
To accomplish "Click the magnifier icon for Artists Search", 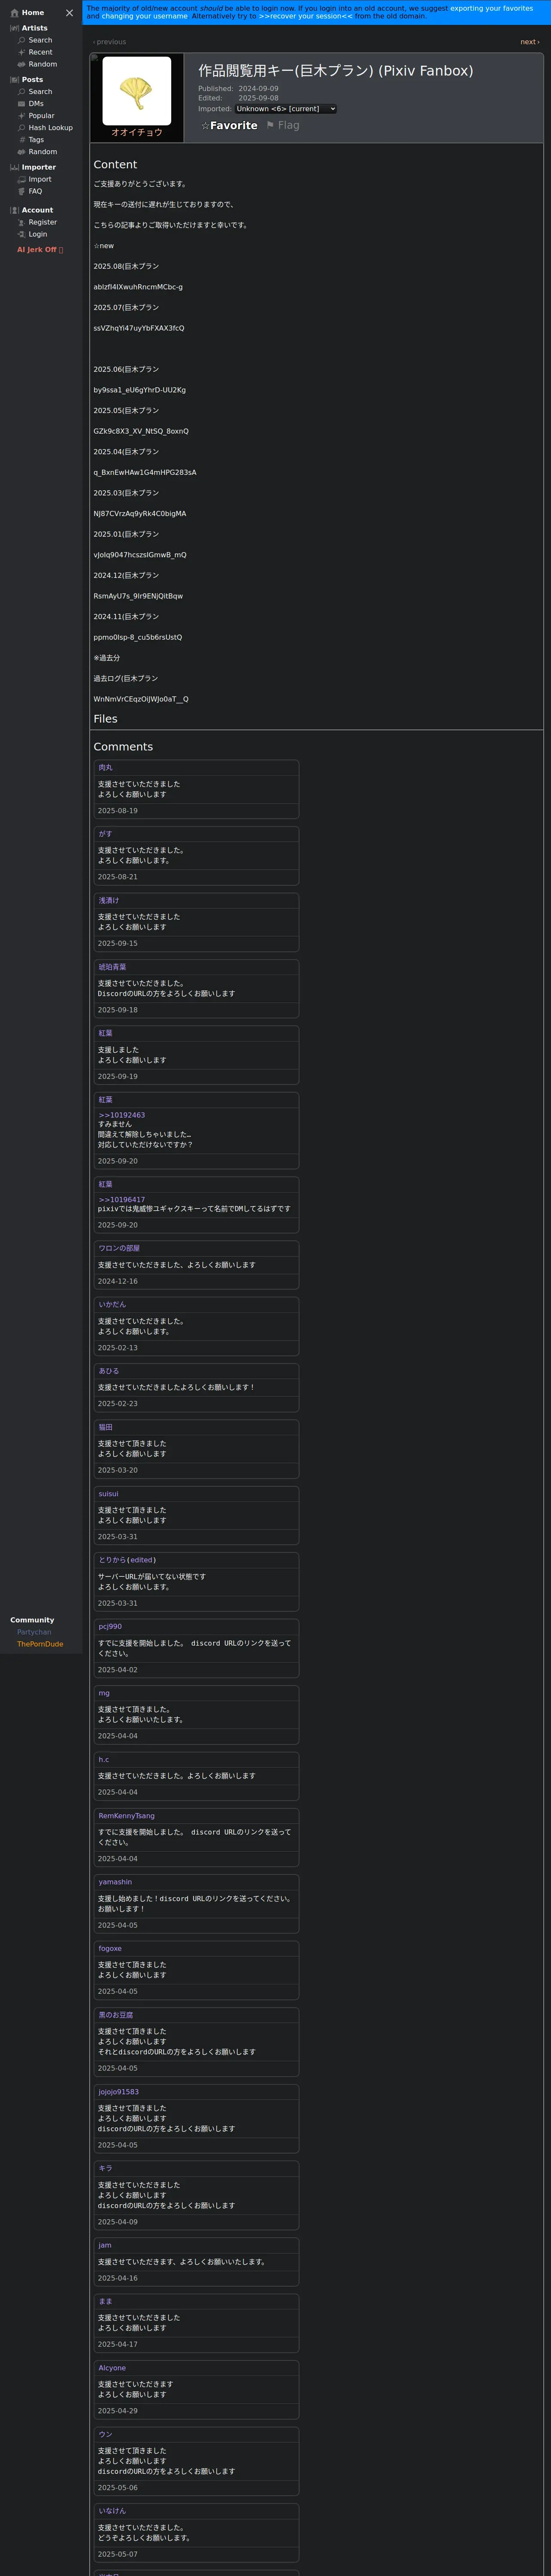I will (x=22, y=40).
